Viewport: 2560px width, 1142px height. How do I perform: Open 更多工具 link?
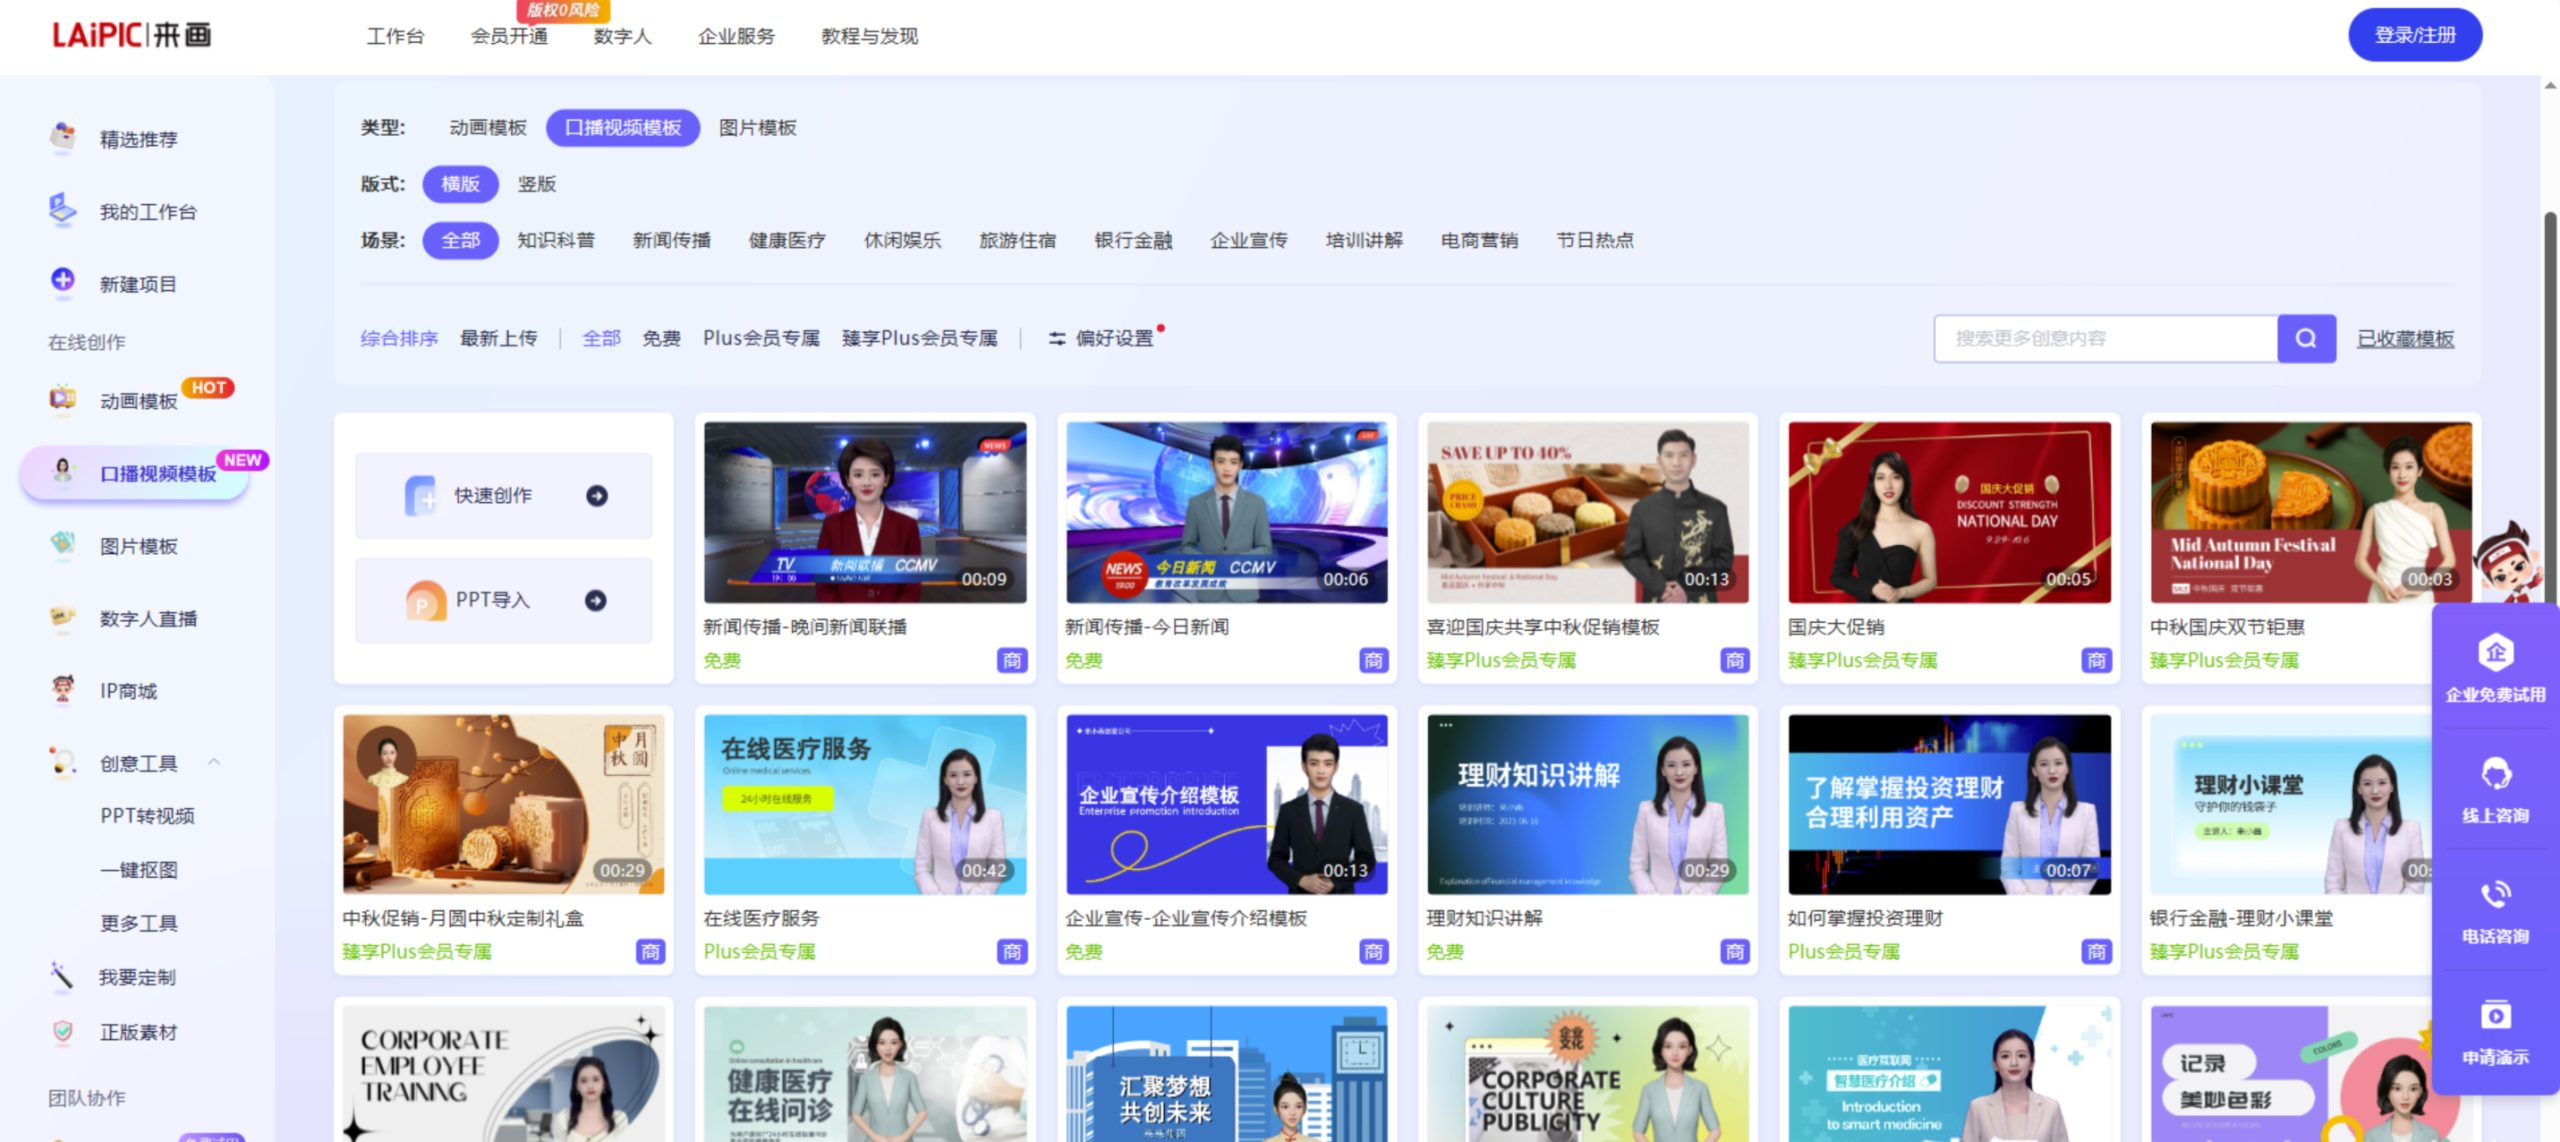139,922
